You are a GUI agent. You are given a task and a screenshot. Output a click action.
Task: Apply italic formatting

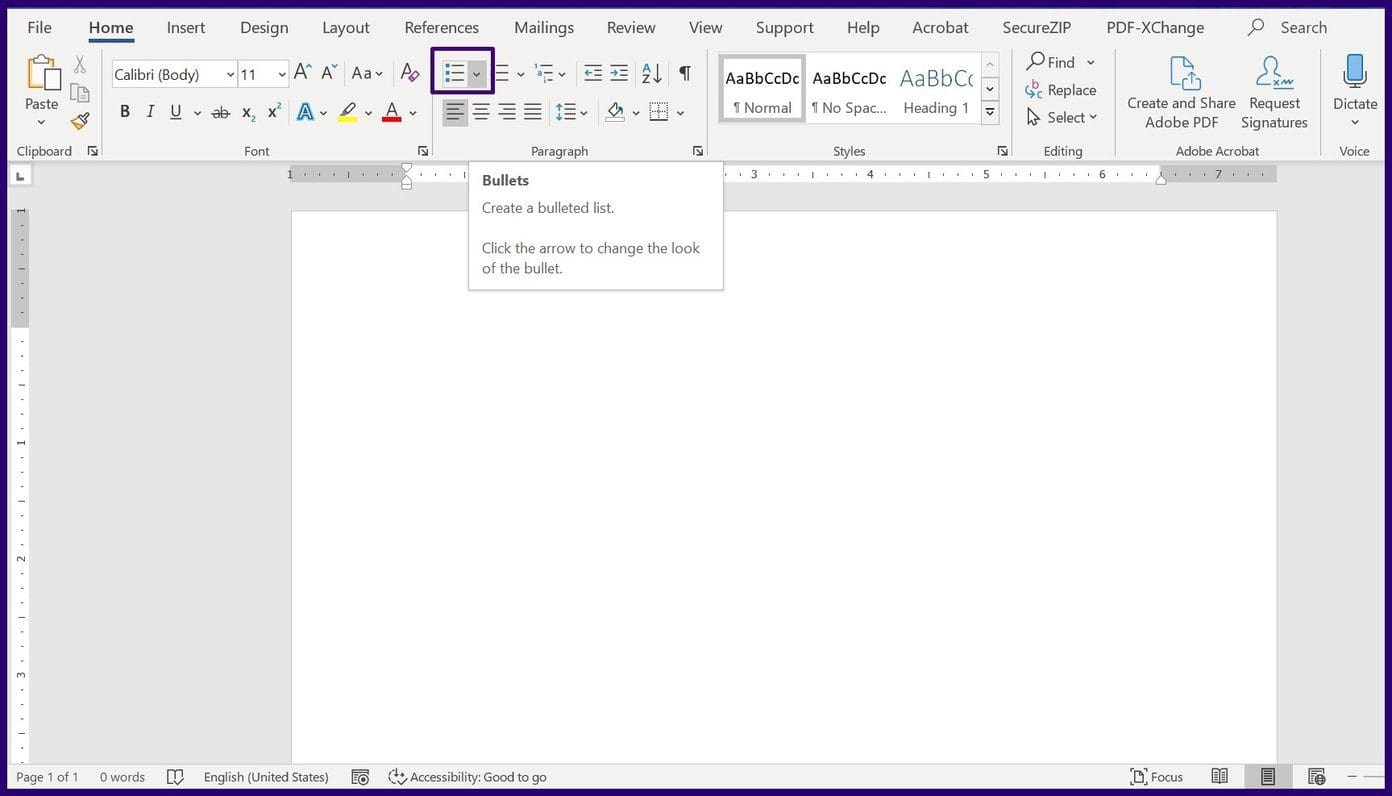coord(150,111)
